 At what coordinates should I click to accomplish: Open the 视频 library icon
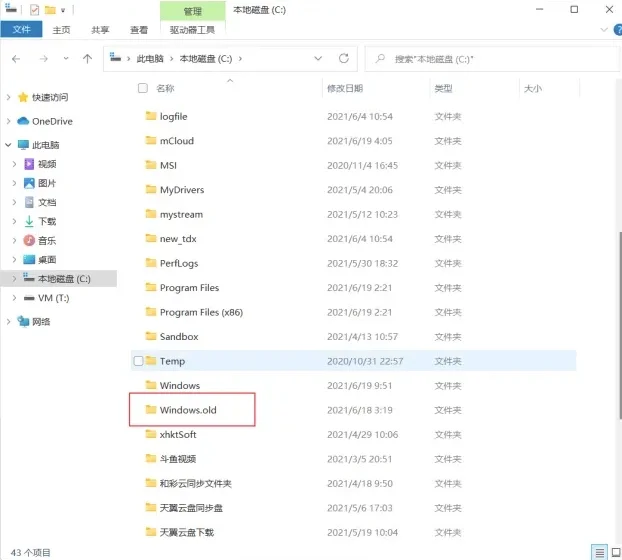coord(29,164)
